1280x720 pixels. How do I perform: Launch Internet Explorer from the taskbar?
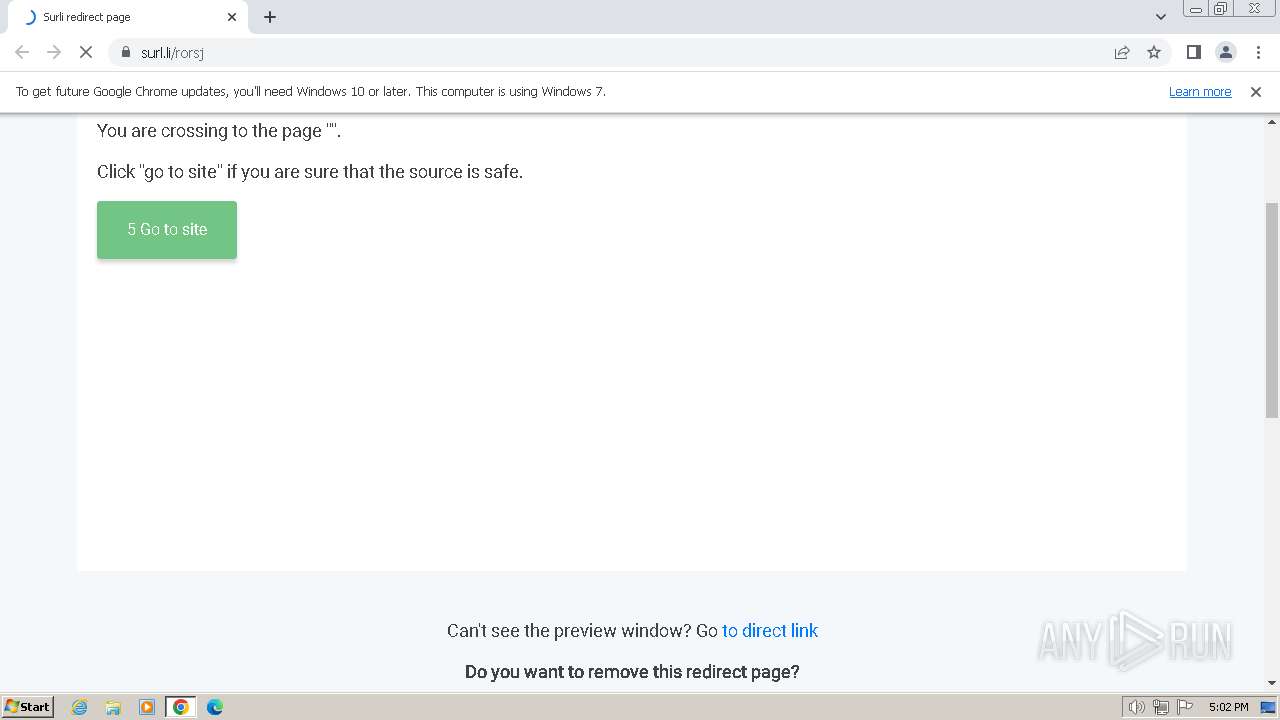80,707
